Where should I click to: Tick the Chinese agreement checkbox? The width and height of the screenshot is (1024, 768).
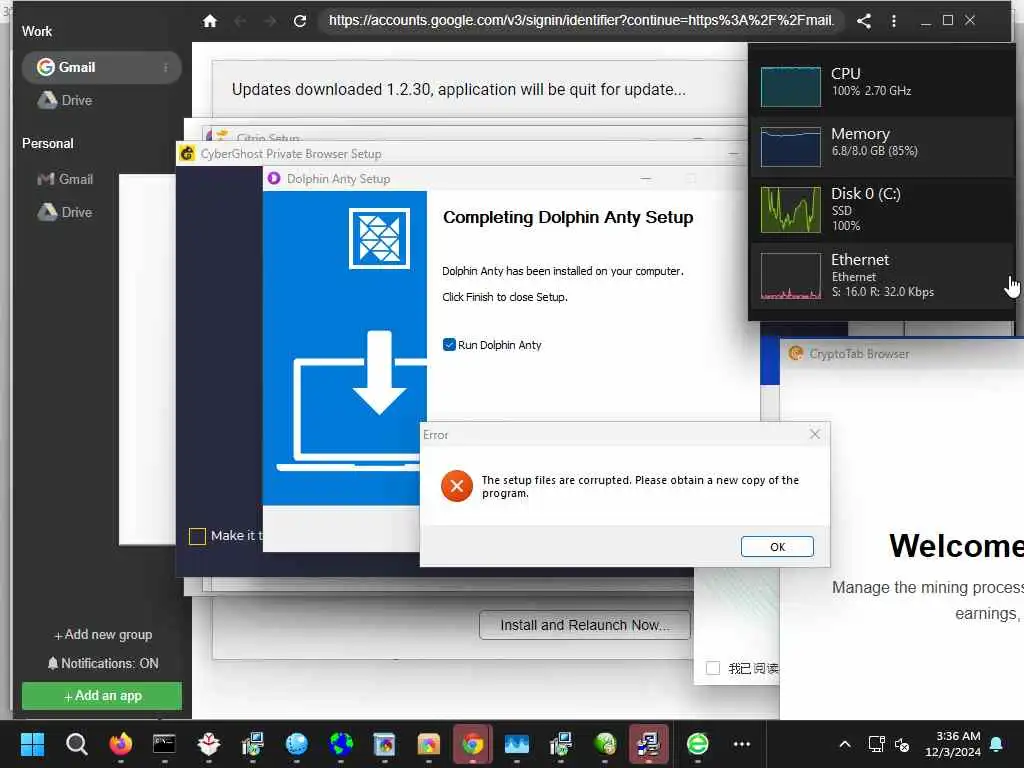713,668
